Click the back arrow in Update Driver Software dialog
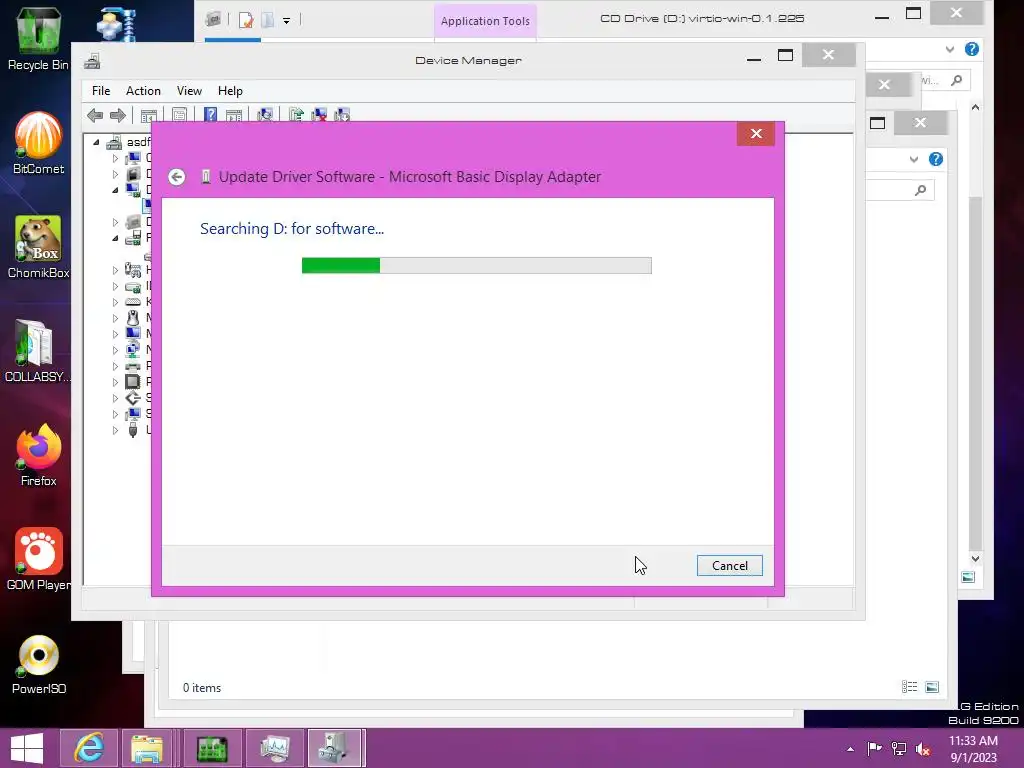Viewport: 1024px width, 768px height. tap(176, 177)
